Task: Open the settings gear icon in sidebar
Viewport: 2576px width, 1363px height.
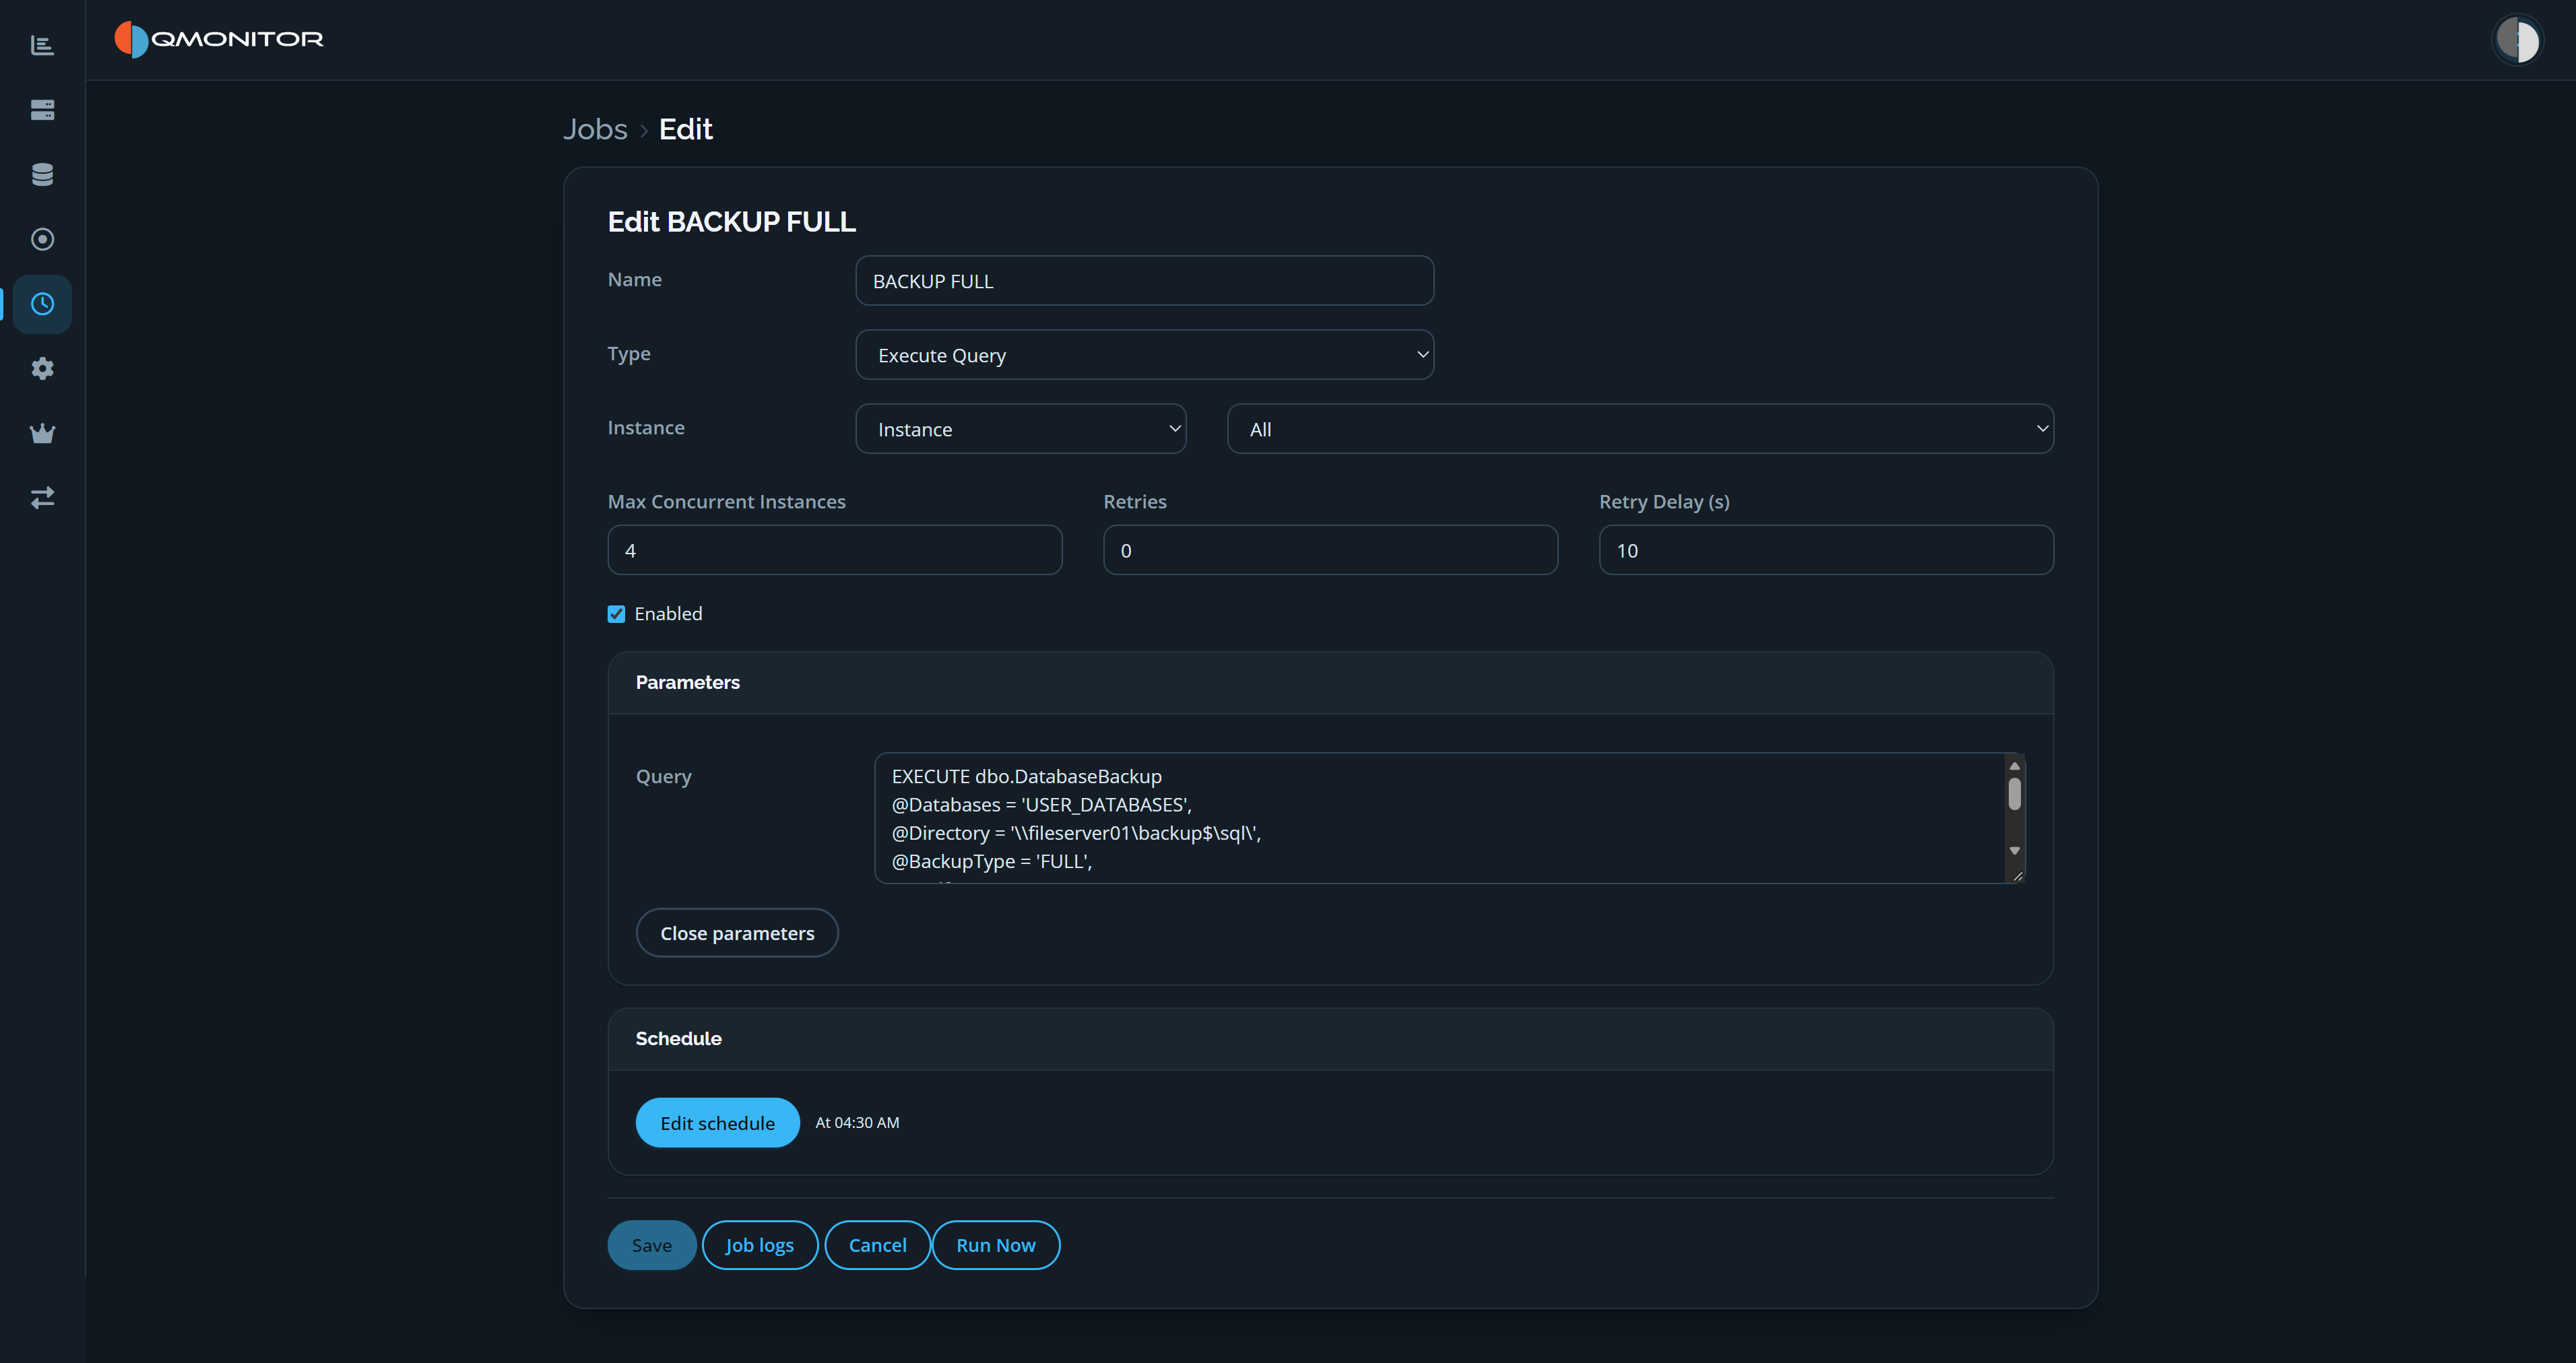Action: 42,368
